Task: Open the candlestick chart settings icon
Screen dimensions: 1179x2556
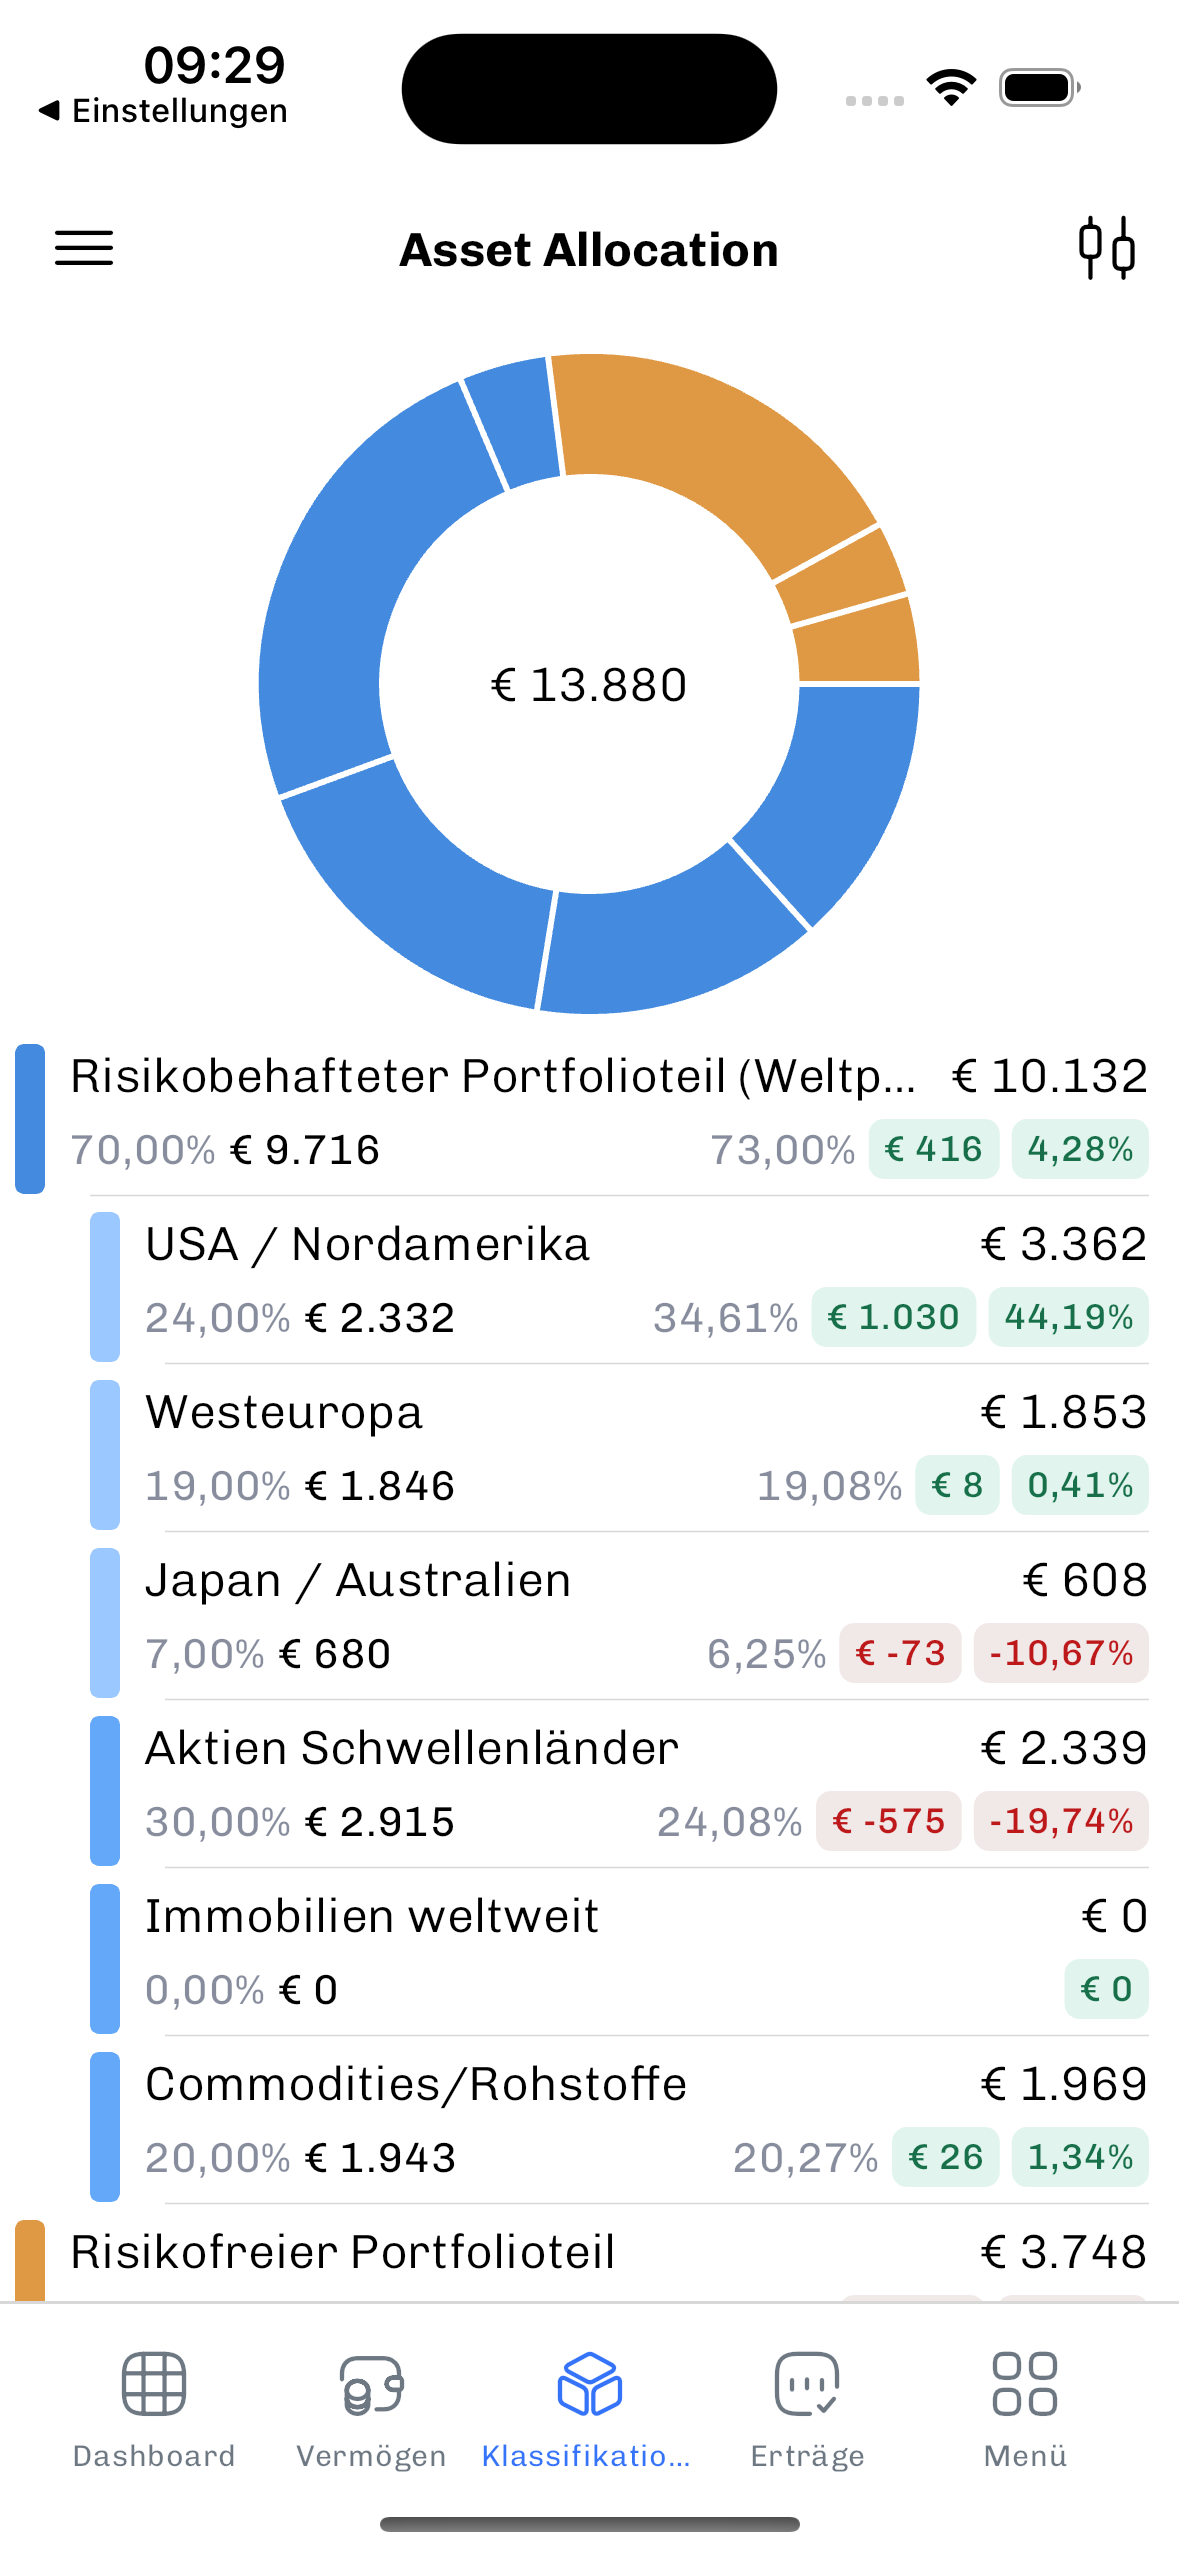Action: 1106,248
